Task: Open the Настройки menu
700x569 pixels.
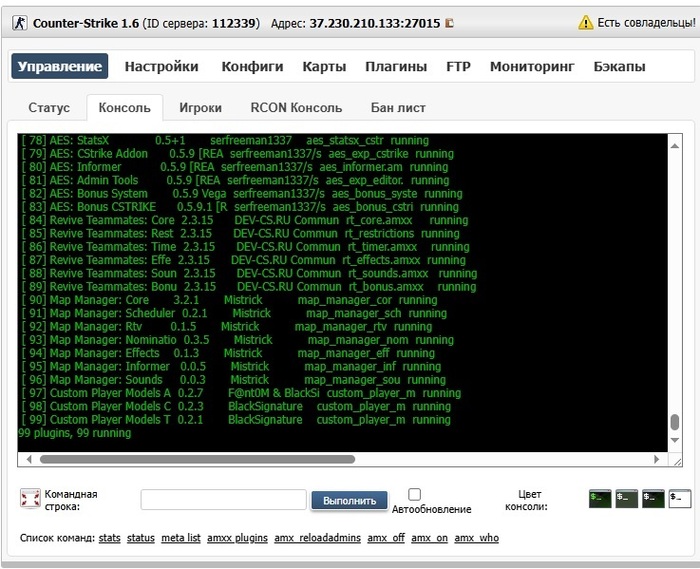Action: [161, 67]
